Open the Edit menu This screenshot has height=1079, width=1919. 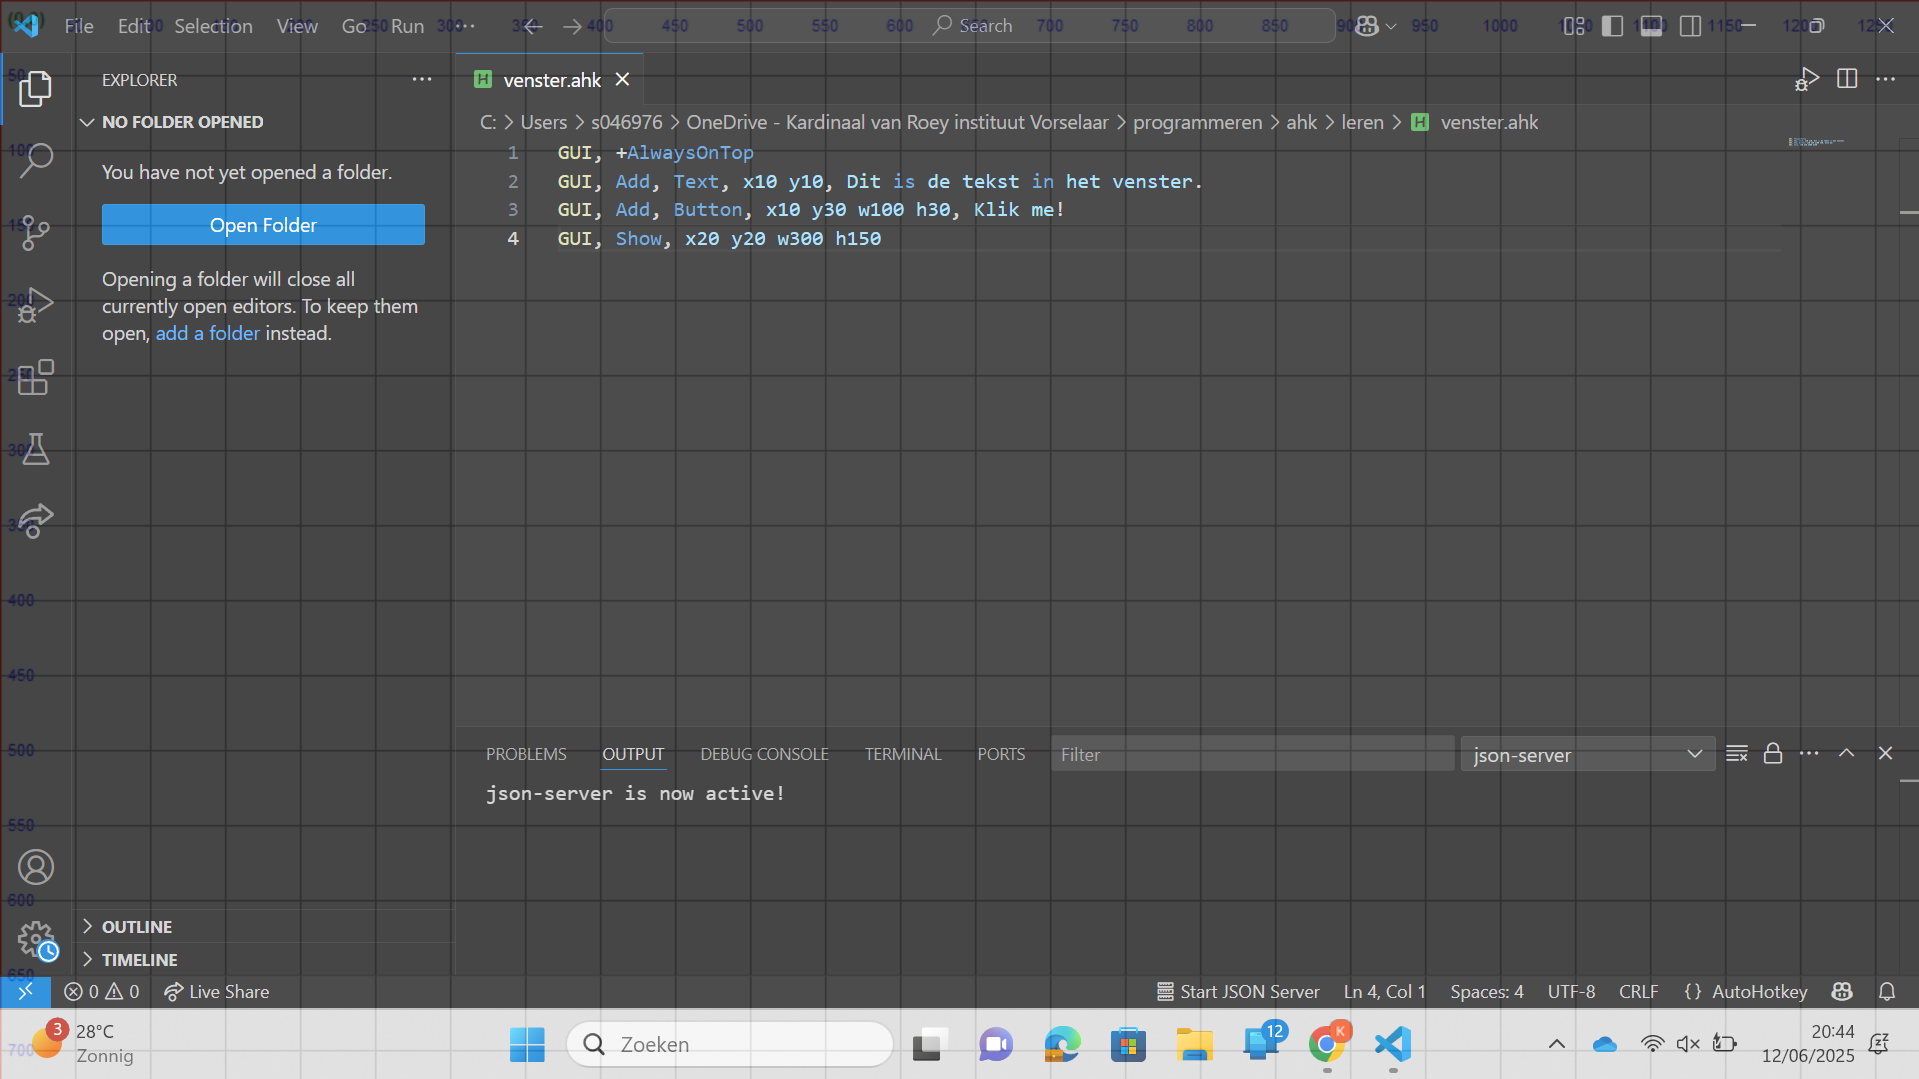(x=134, y=26)
